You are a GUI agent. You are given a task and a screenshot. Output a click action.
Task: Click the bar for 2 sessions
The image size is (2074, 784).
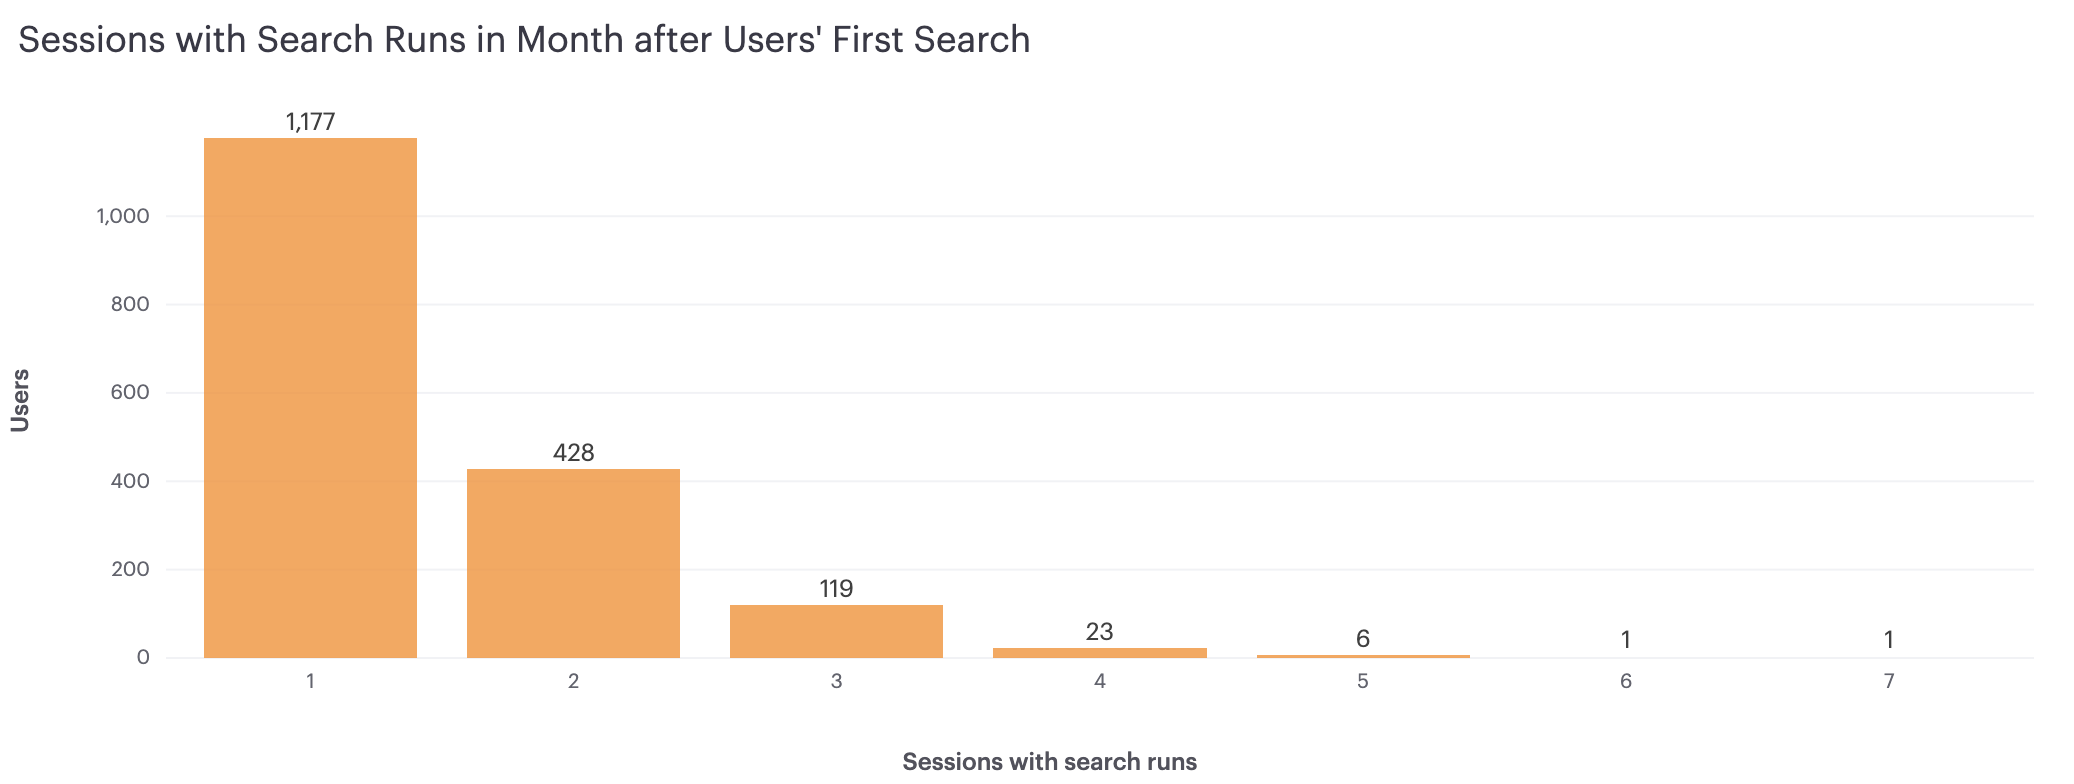click(573, 563)
